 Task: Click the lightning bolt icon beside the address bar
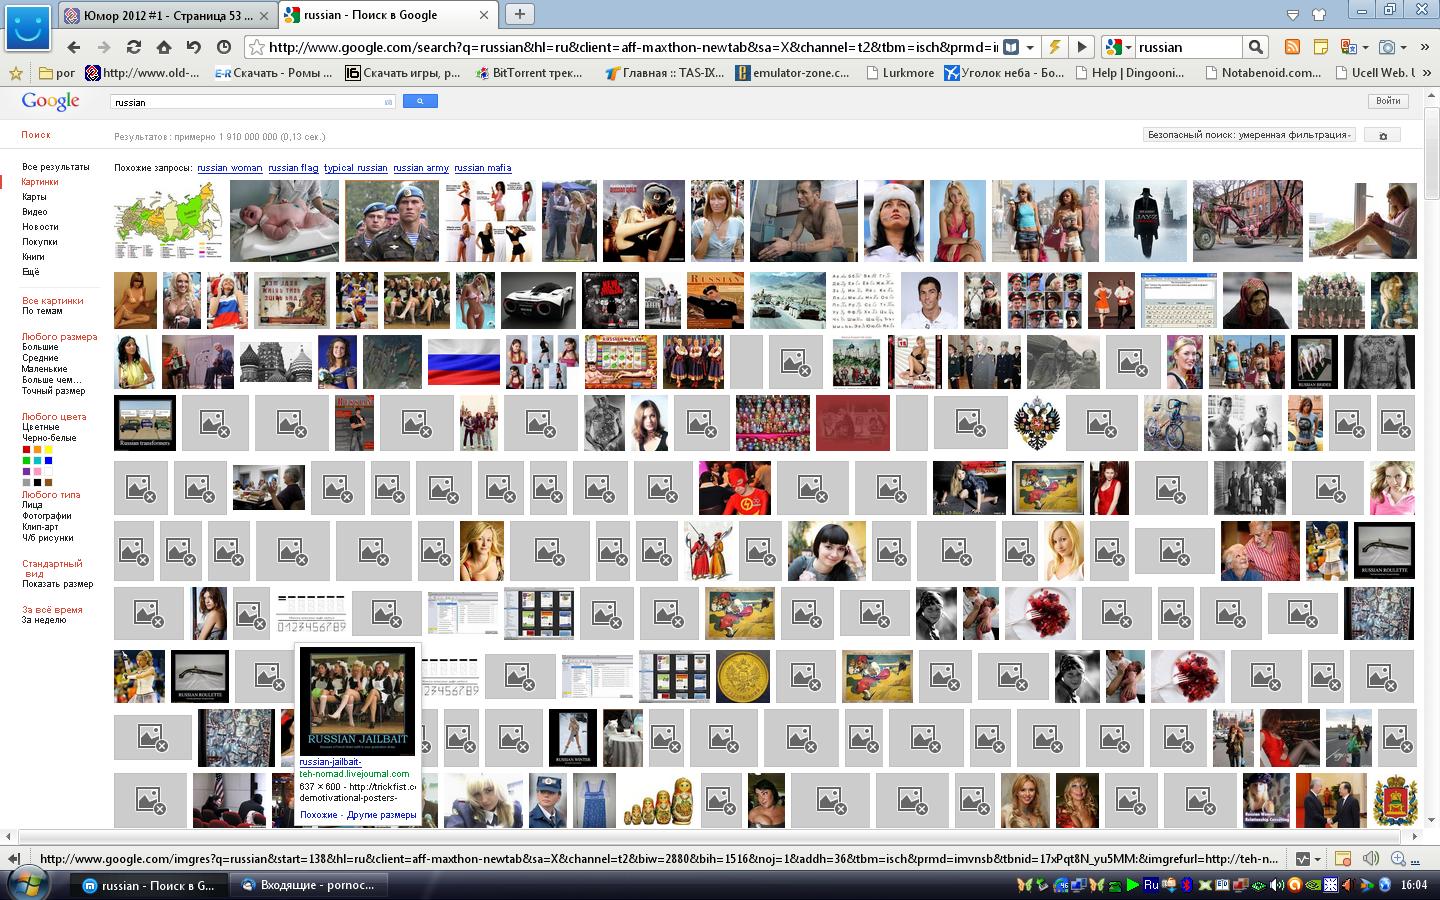coord(1054,47)
